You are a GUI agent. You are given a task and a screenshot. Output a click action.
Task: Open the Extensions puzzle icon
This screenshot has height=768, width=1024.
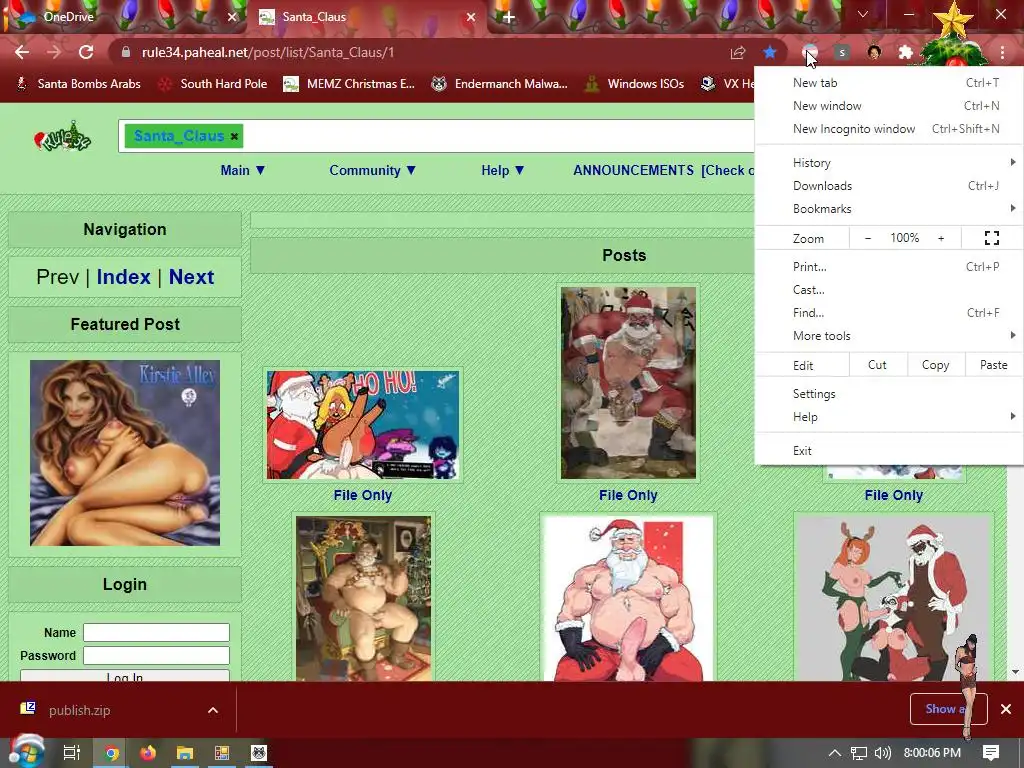[x=905, y=52]
